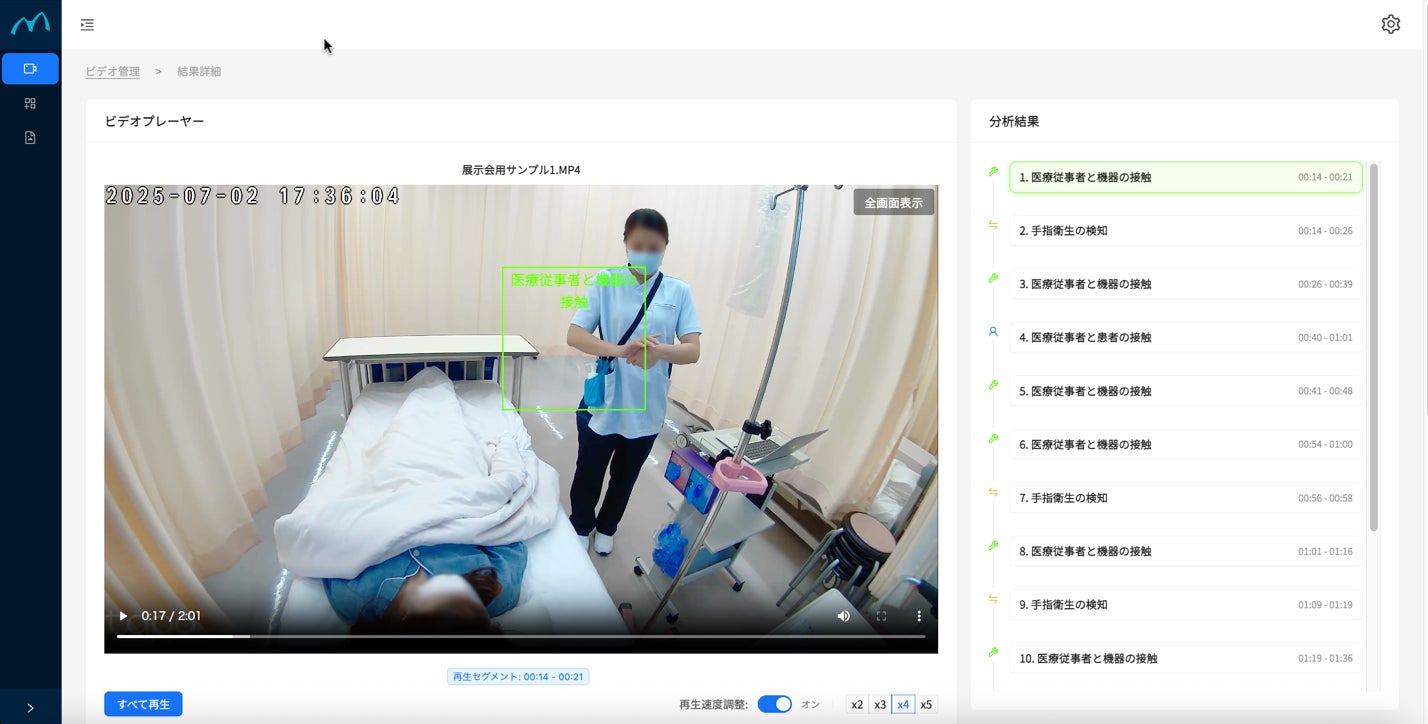This screenshot has width=1428, height=724.
Task: Select x5 playback speed
Action: coord(926,704)
